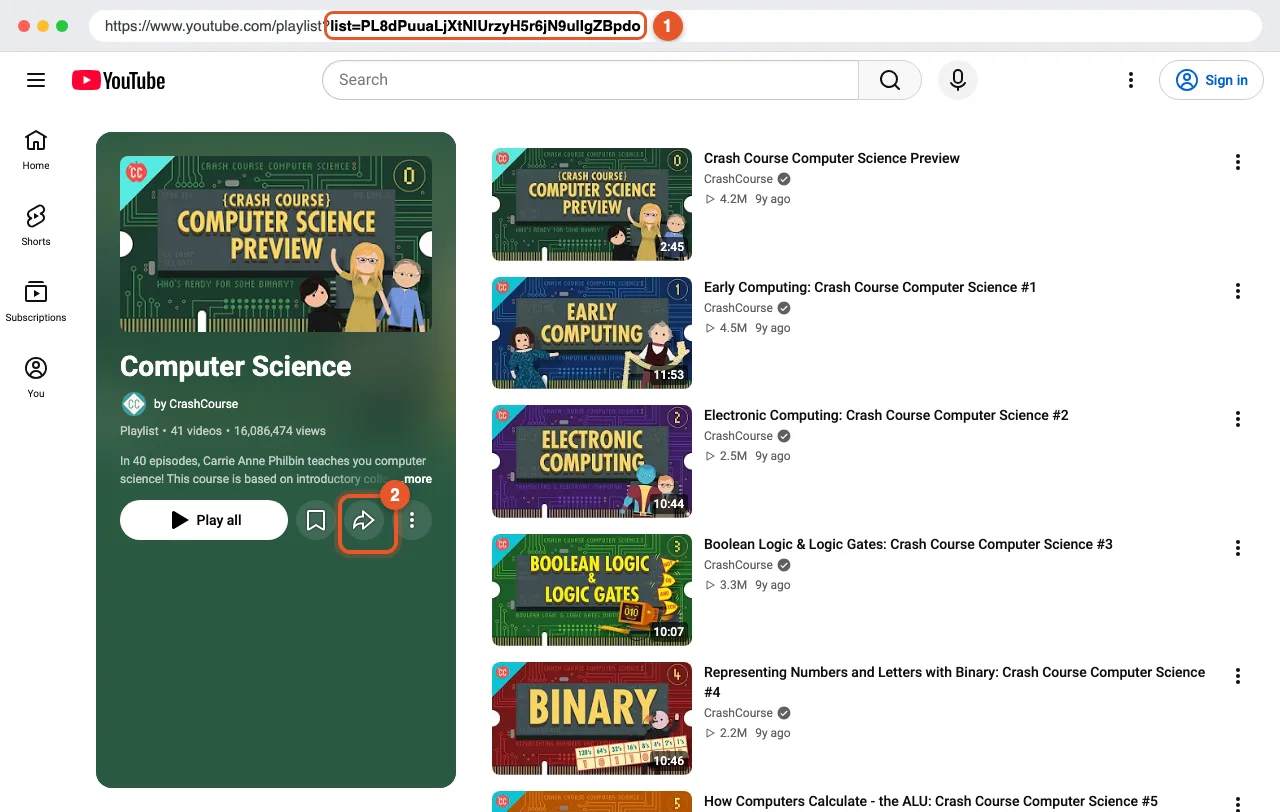This screenshot has height=812, width=1280.
Task: Open options for Crash Course Computer Science Preview
Action: click(x=1238, y=162)
